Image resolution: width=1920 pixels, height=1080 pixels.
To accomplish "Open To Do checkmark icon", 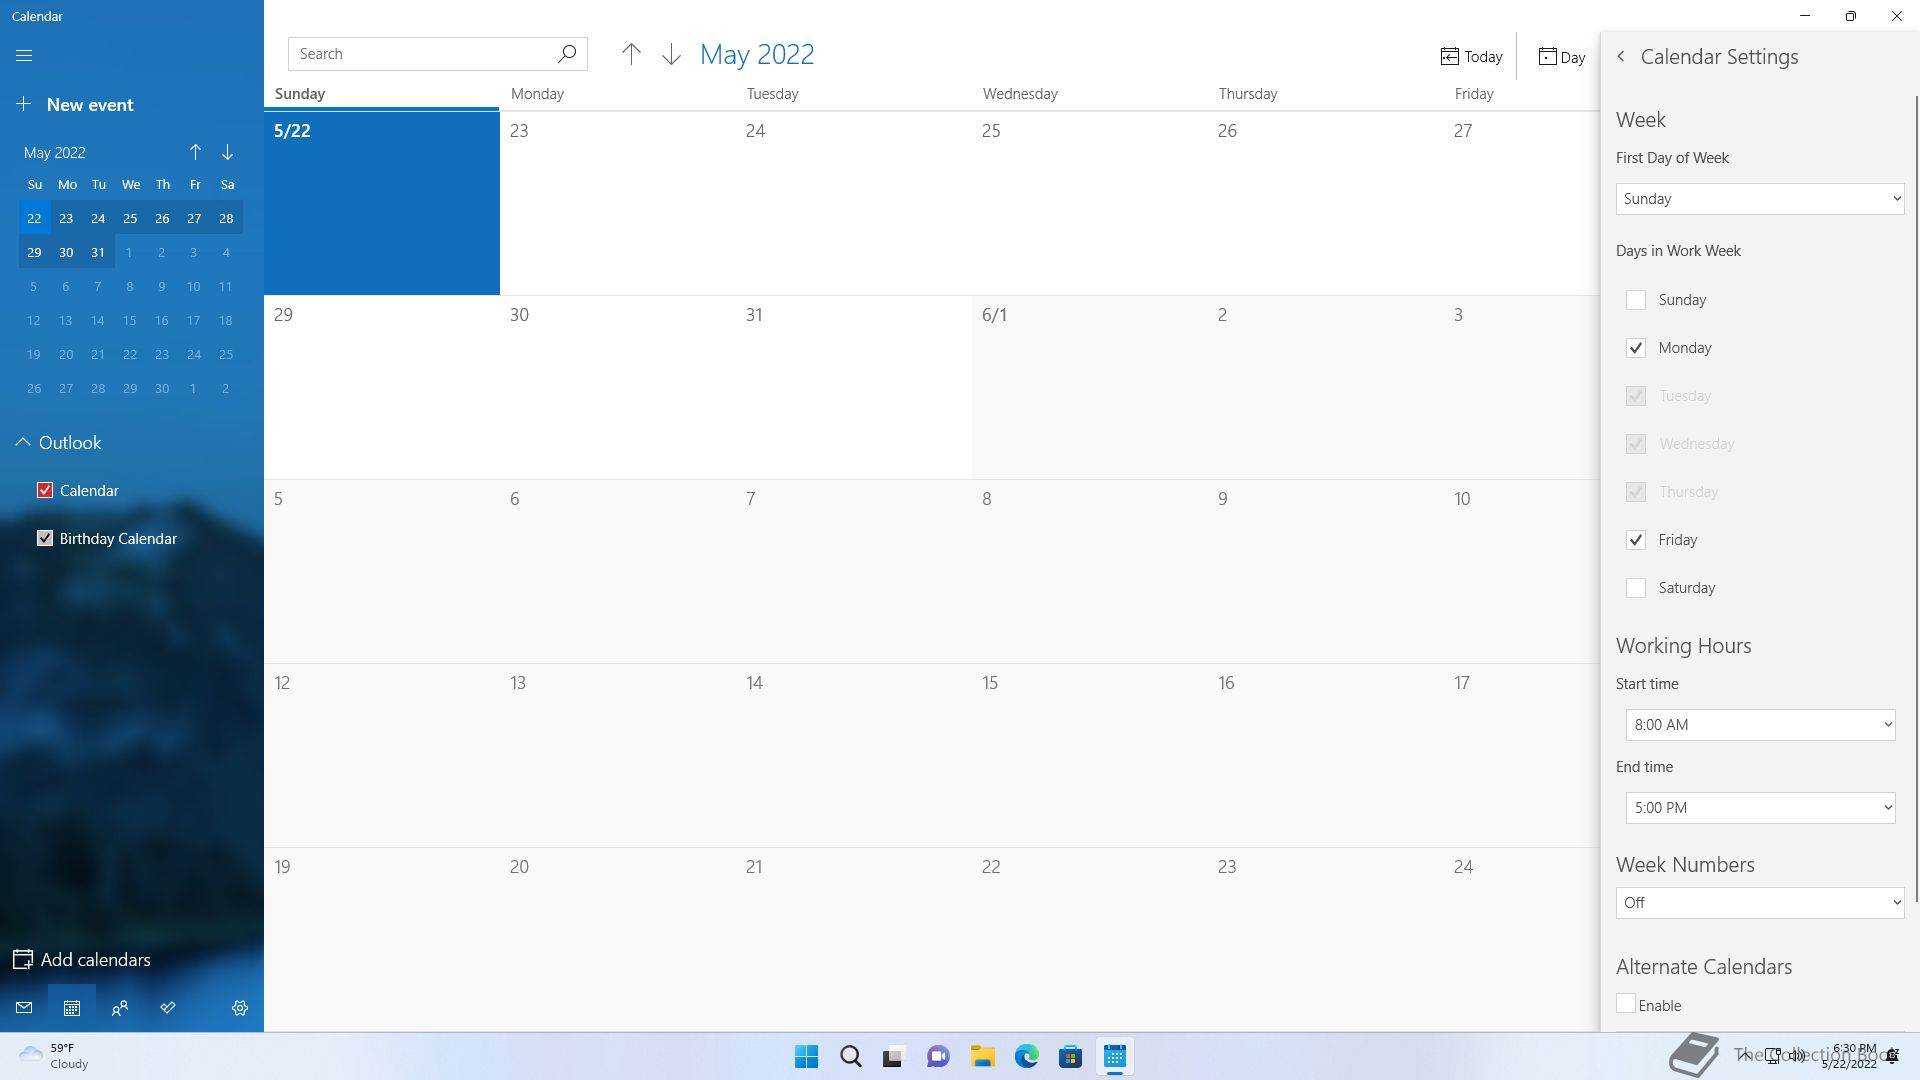I will pos(168,1008).
